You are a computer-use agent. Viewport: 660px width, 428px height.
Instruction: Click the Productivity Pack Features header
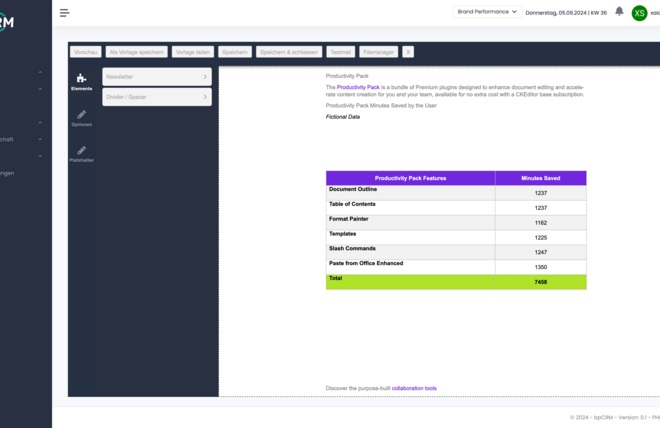pos(410,178)
